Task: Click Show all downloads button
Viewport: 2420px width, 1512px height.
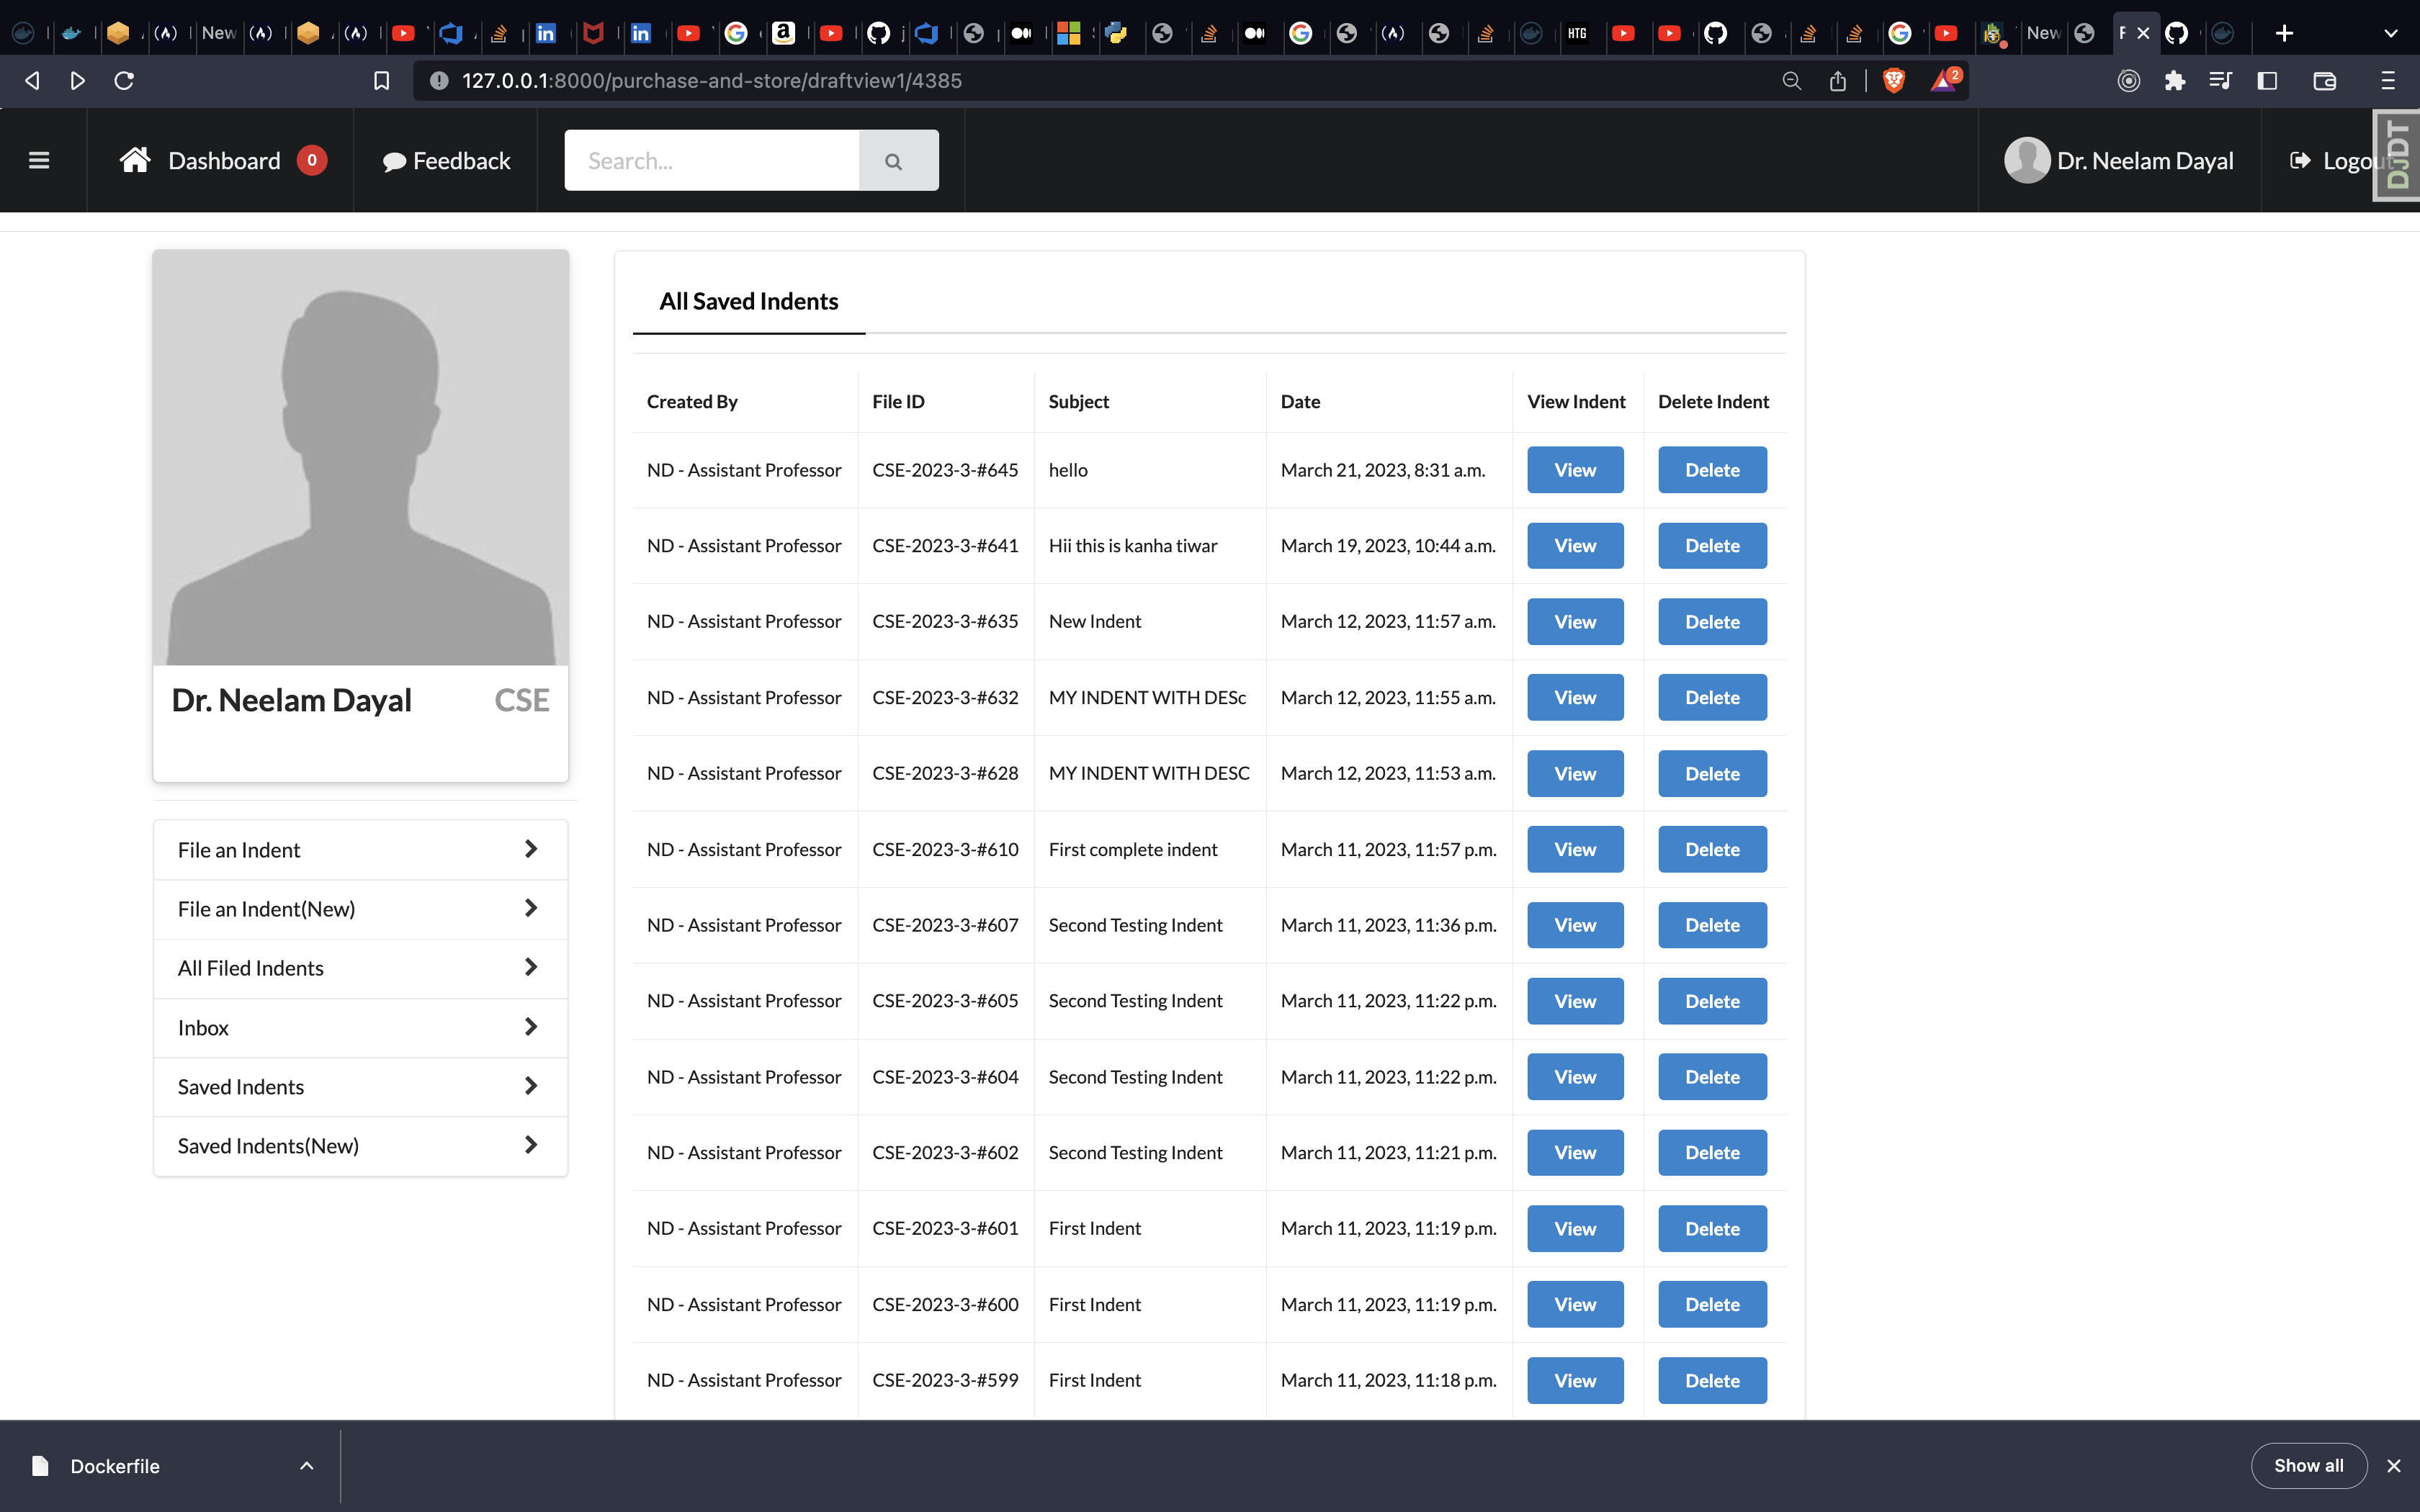Action: click(x=2308, y=1465)
